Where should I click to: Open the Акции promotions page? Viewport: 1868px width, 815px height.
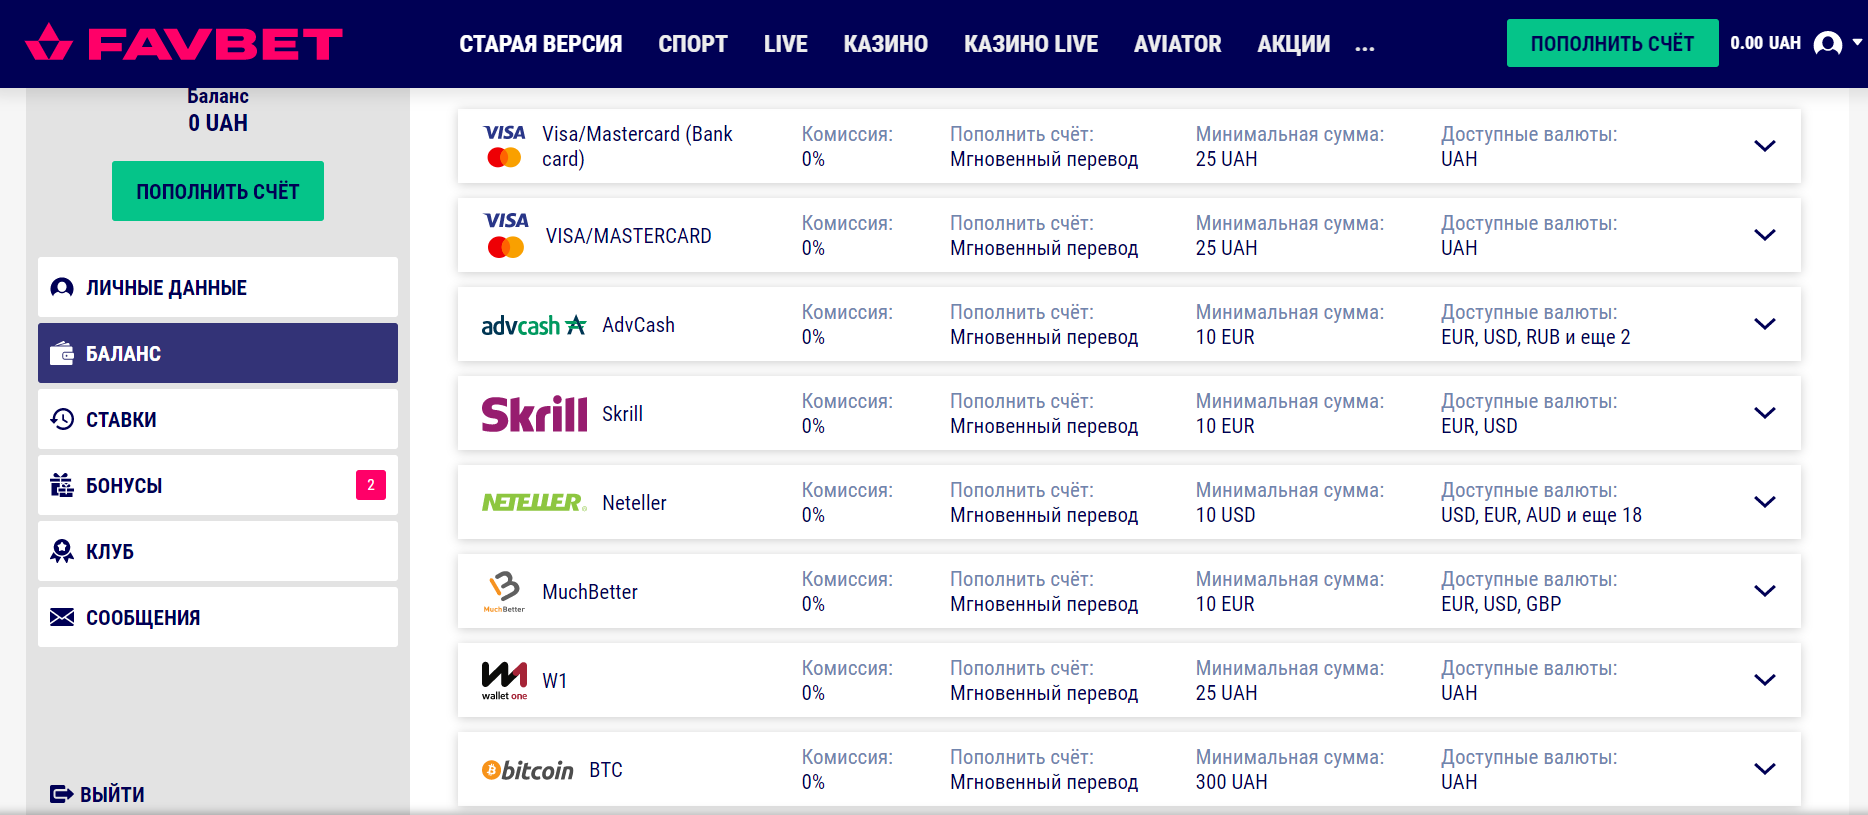1294,44
